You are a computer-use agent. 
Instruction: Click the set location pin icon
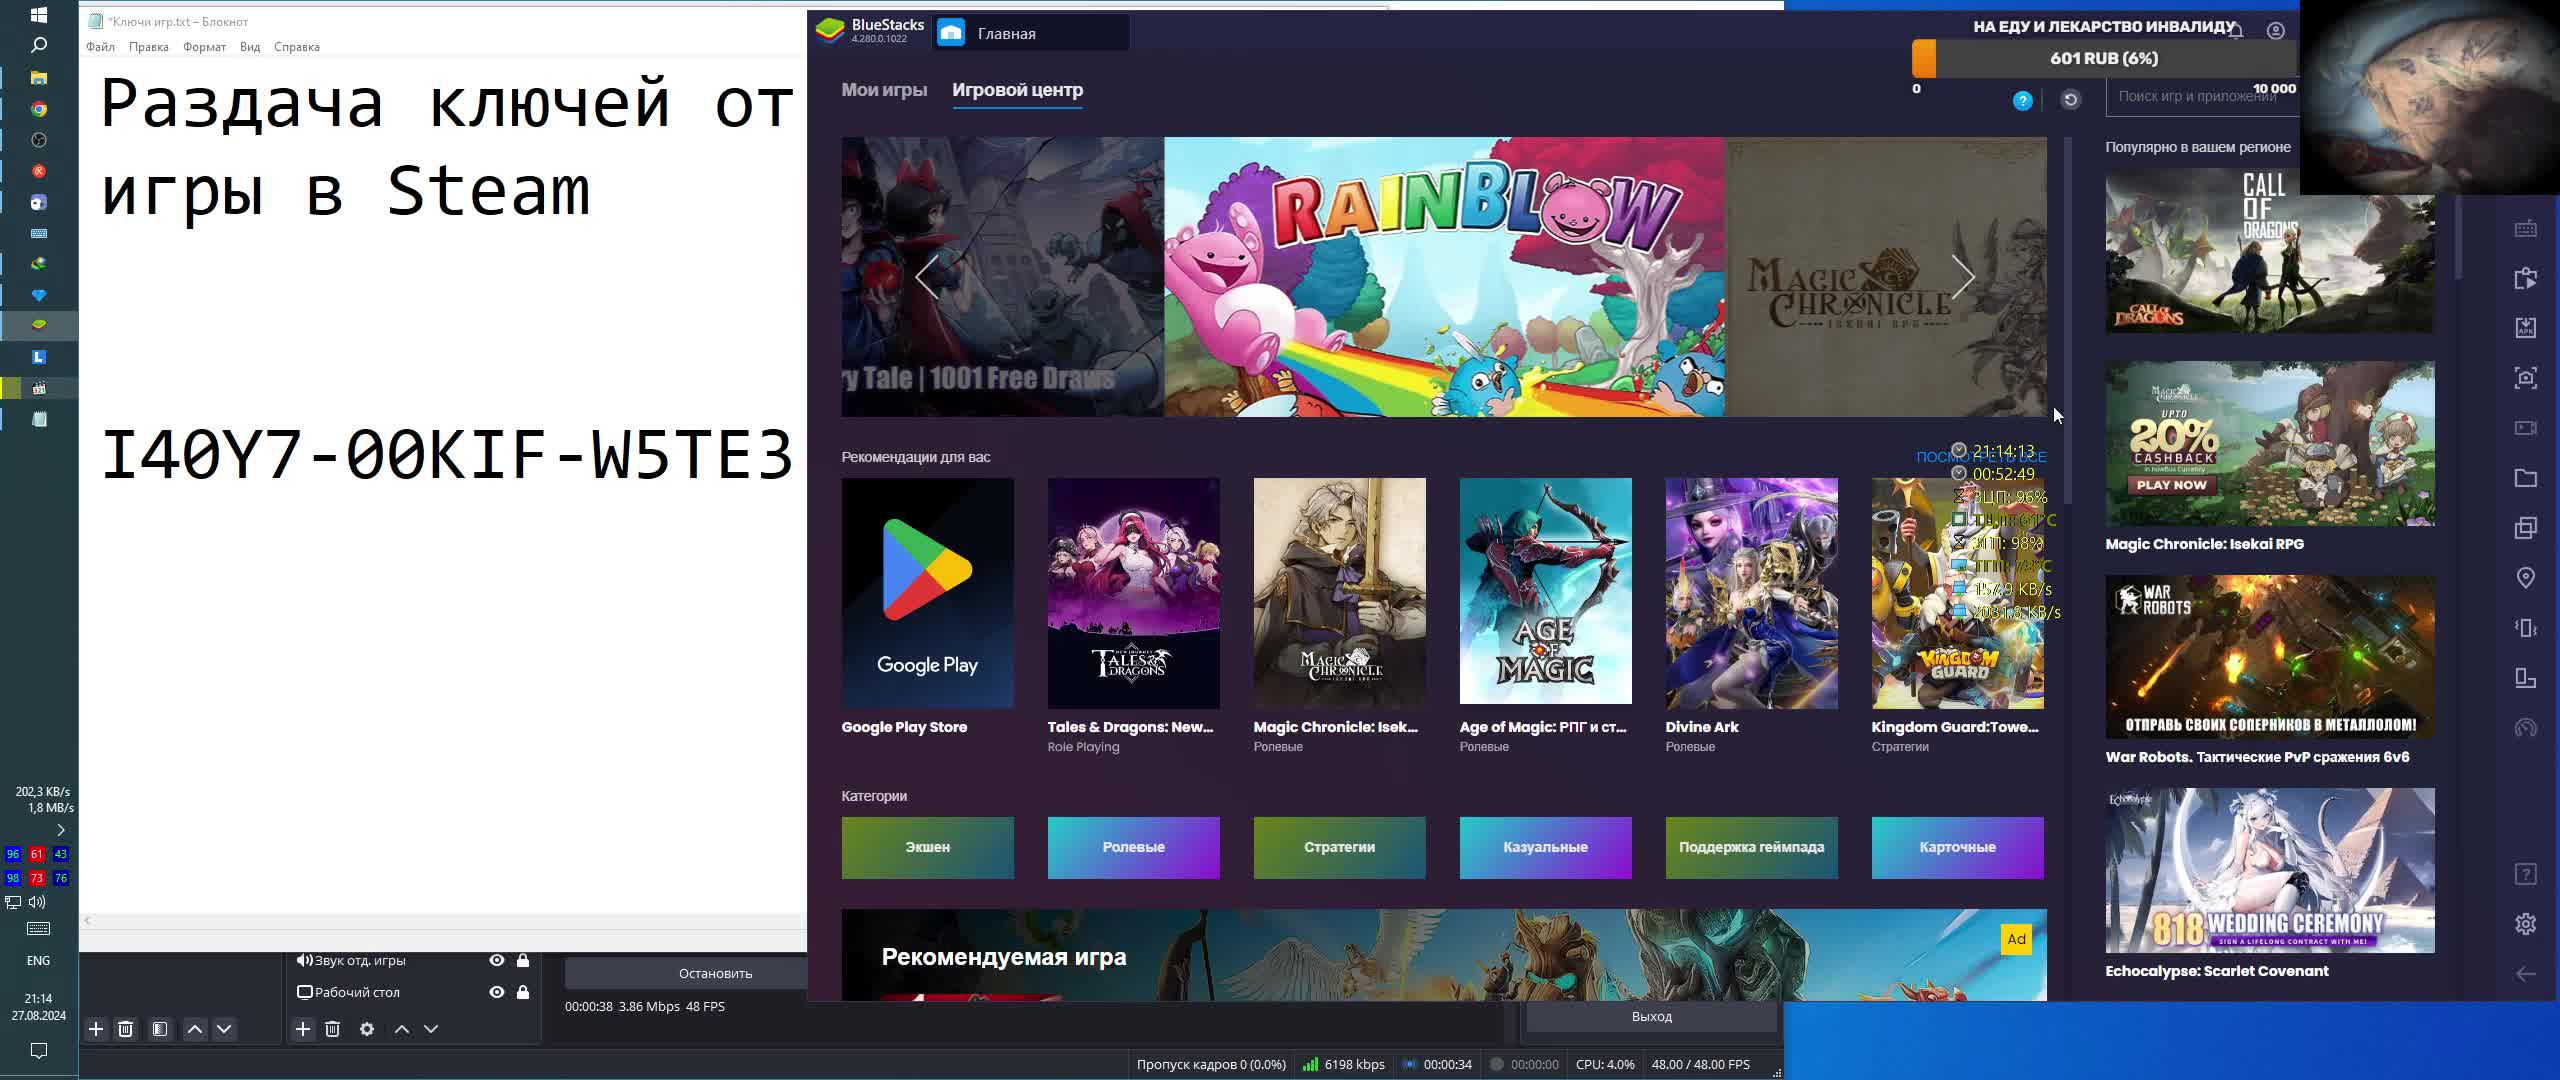[x=2525, y=578]
